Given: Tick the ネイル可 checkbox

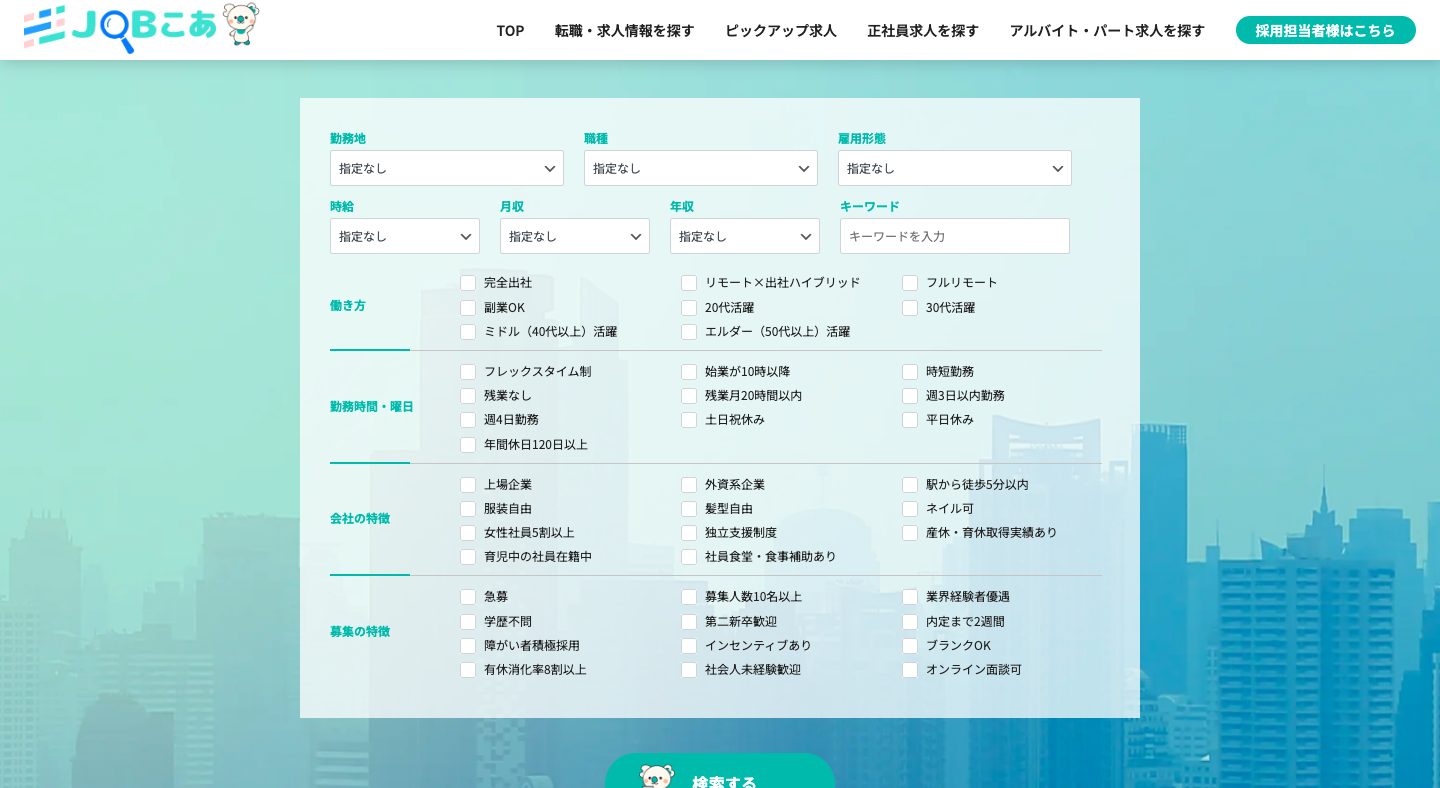Looking at the screenshot, I should (910, 509).
